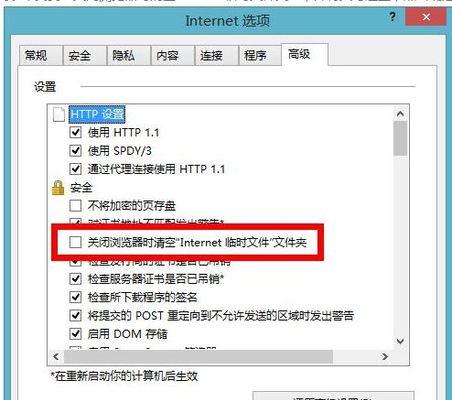Select the HTTP 设置 tree heading

pos(97,114)
